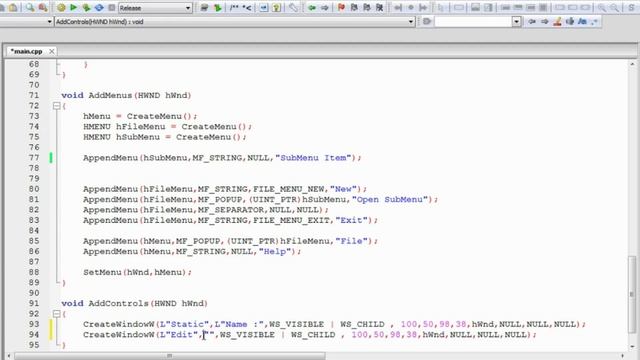The width and height of the screenshot is (640, 360).
Task: Collapse the AddMenus function fold marker
Action: [x=56, y=106]
